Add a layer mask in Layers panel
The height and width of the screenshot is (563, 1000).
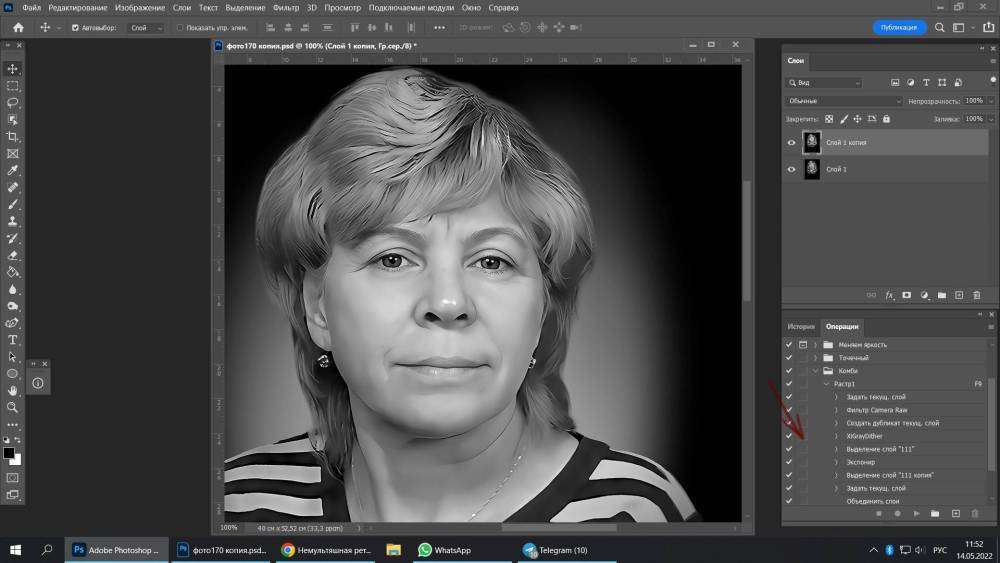(x=907, y=295)
